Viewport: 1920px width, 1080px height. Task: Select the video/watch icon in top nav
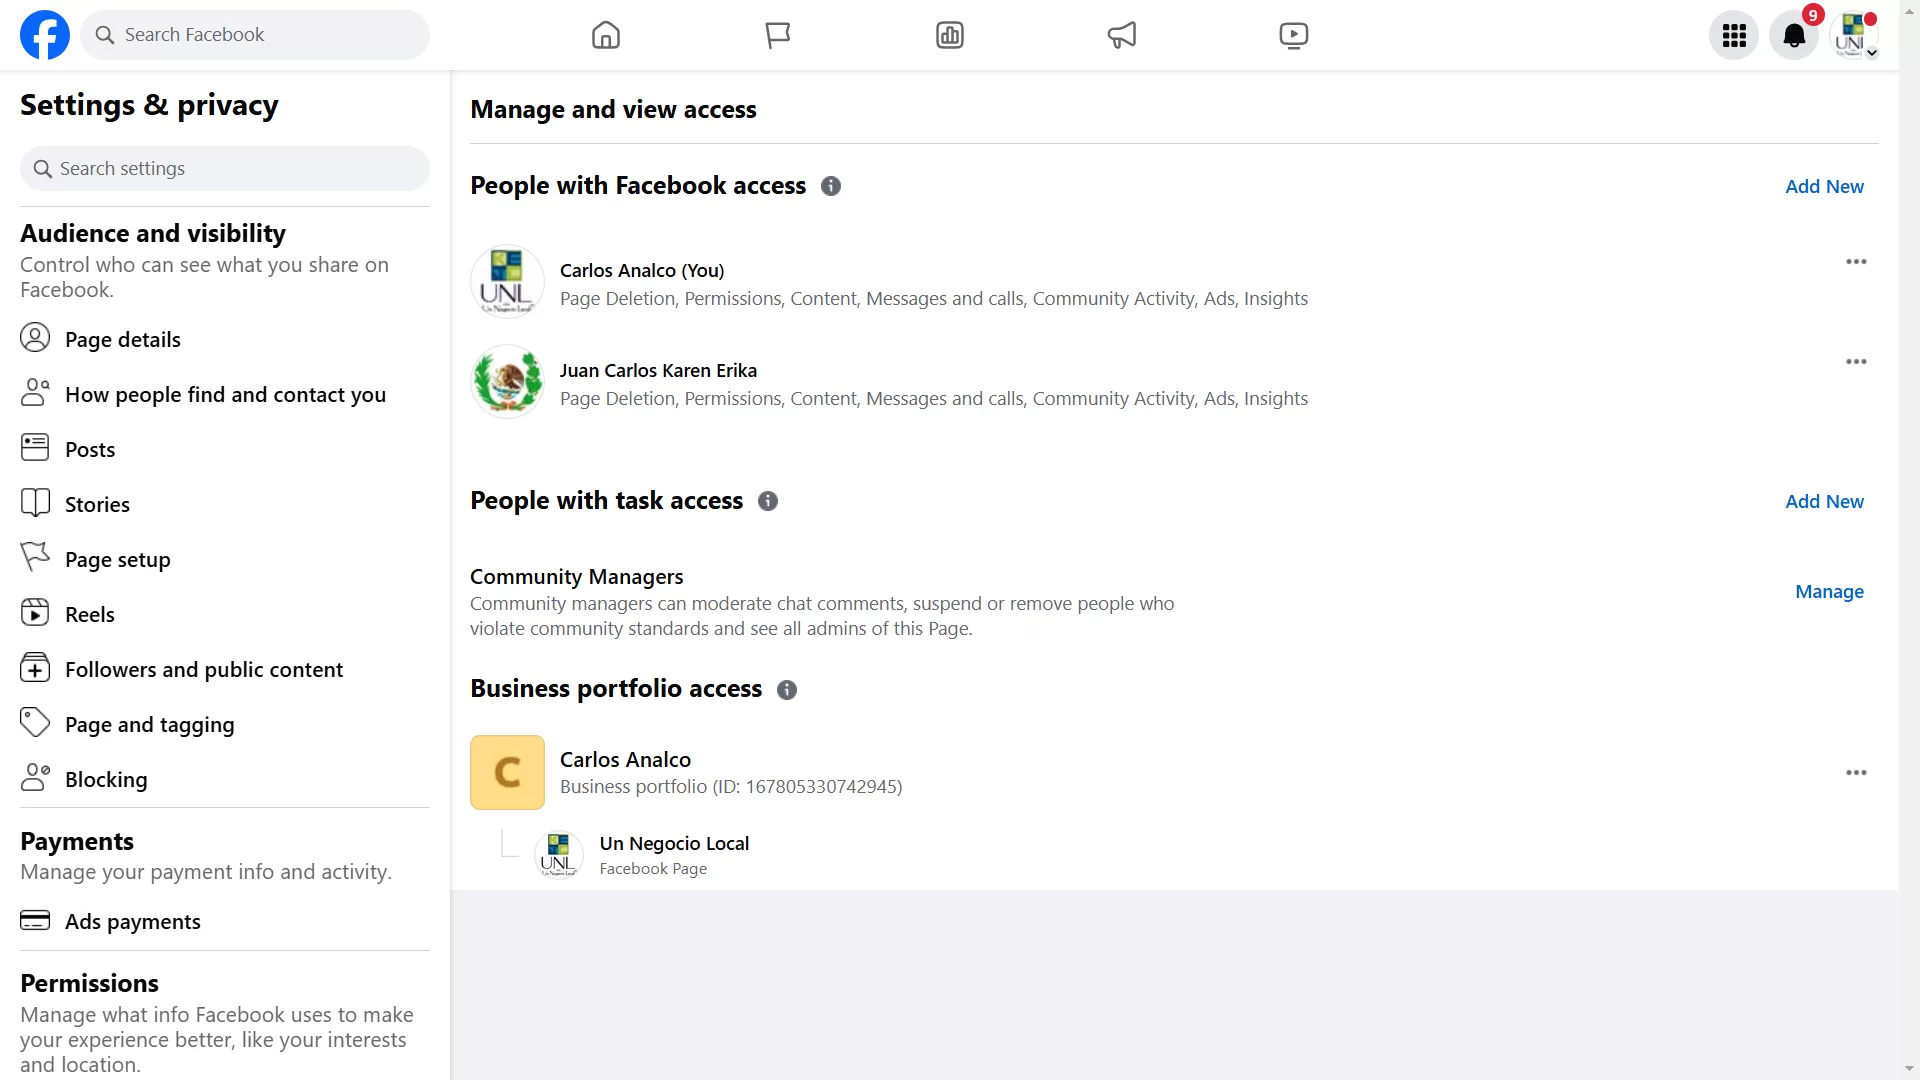click(x=1294, y=34)
